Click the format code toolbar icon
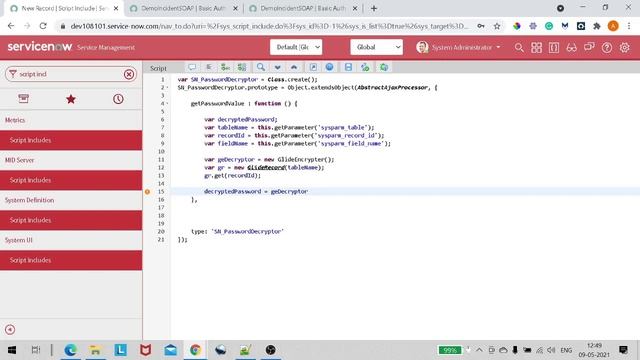Screen dimensions: 640x360 (x=209, y=67)
